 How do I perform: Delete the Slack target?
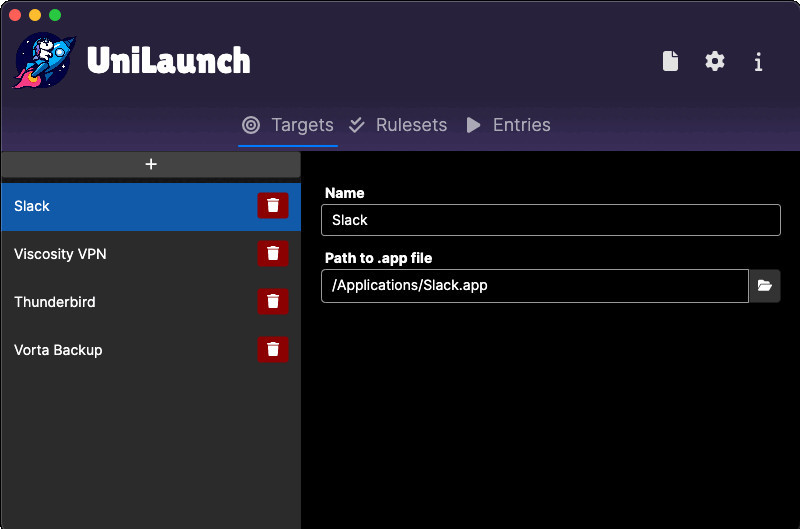click(x=273, y=206)
